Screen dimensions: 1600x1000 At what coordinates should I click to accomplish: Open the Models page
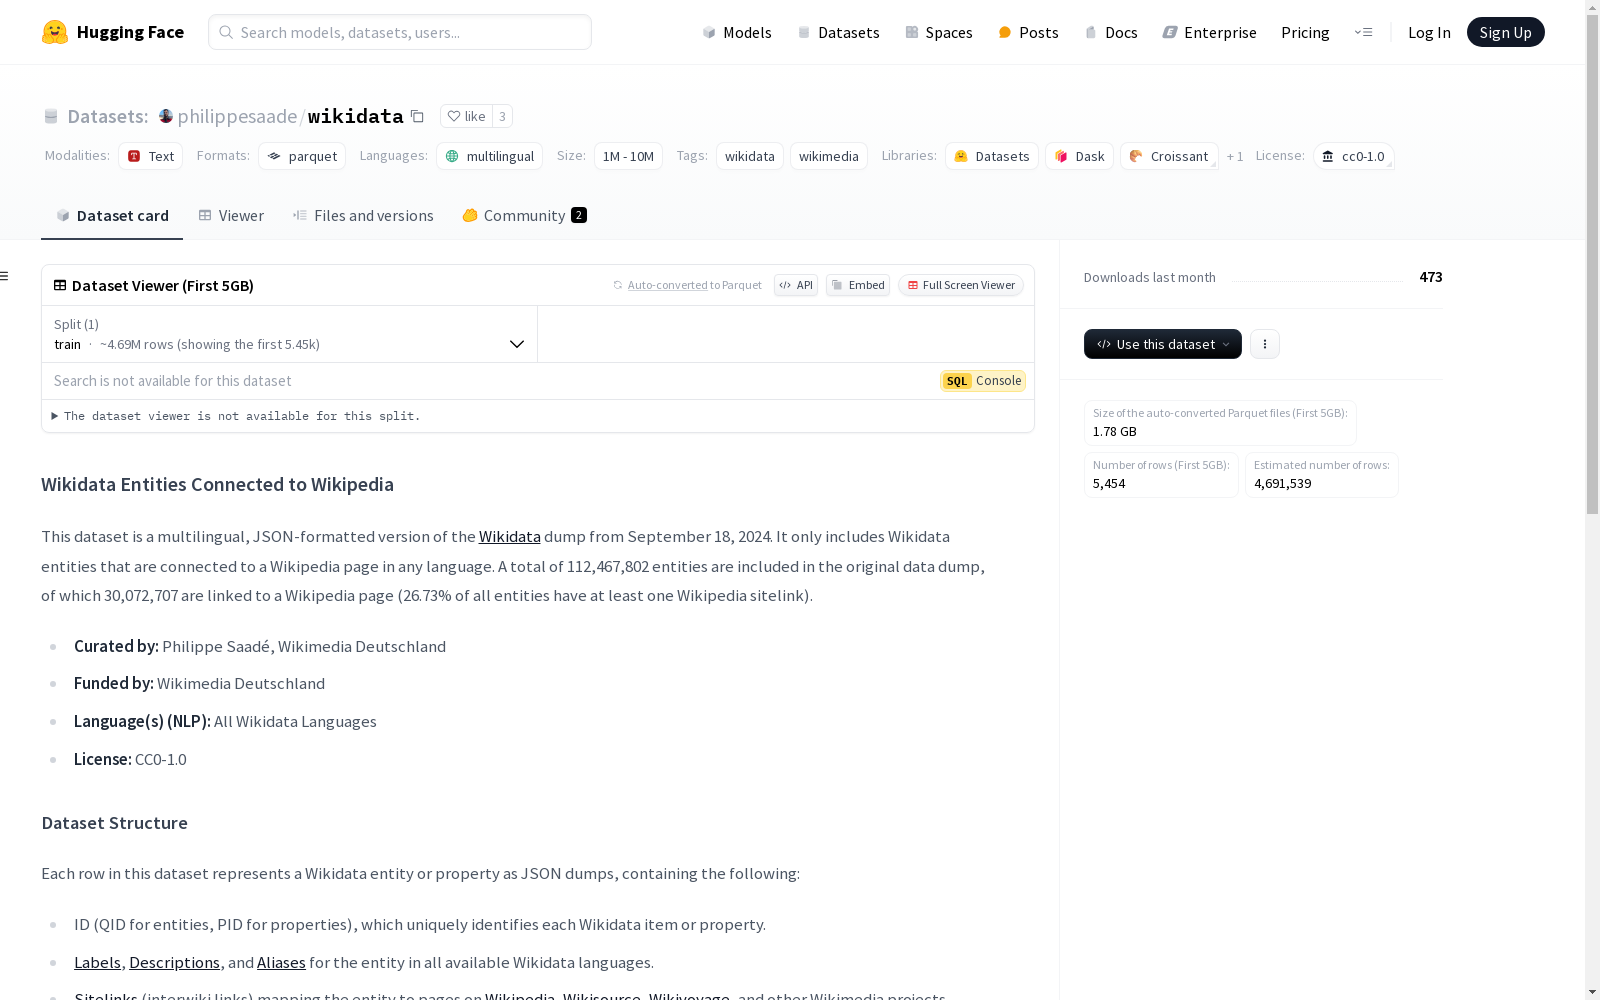tap(737, 32)
